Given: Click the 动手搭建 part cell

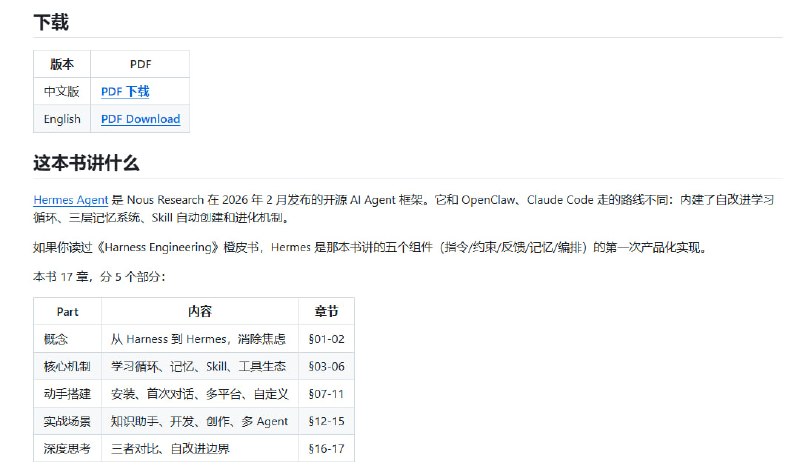Looking at the screenshot, I should [67, 394].
